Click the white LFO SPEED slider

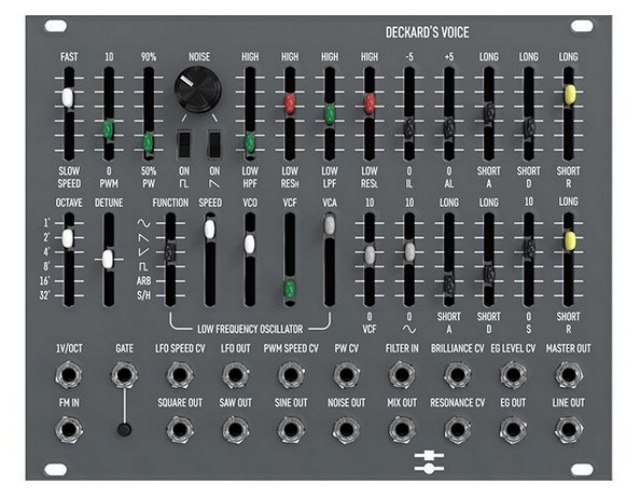(x=210, y=229)
